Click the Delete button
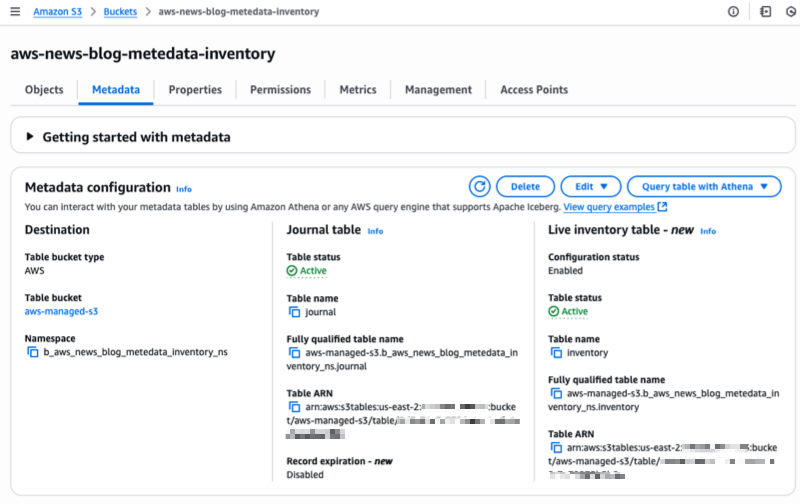This screenshot has width=800, height=504. [x=526, y=187]
